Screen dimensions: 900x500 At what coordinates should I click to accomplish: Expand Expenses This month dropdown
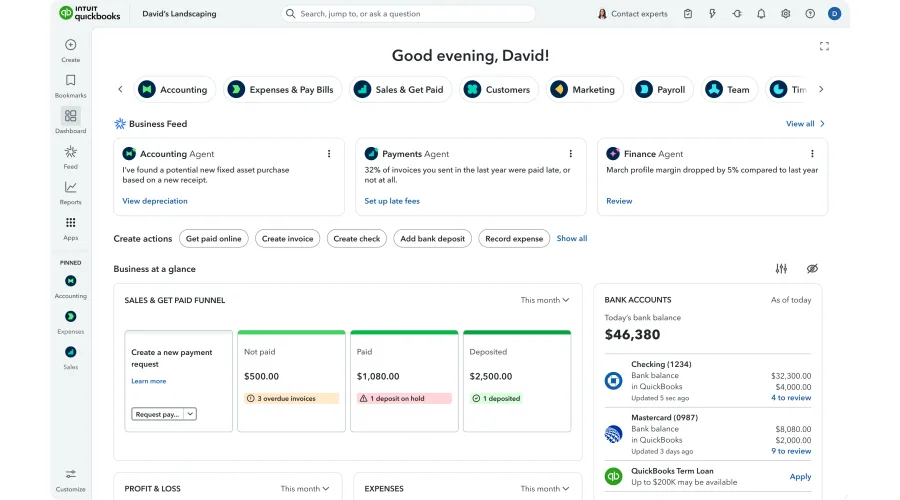545,489
